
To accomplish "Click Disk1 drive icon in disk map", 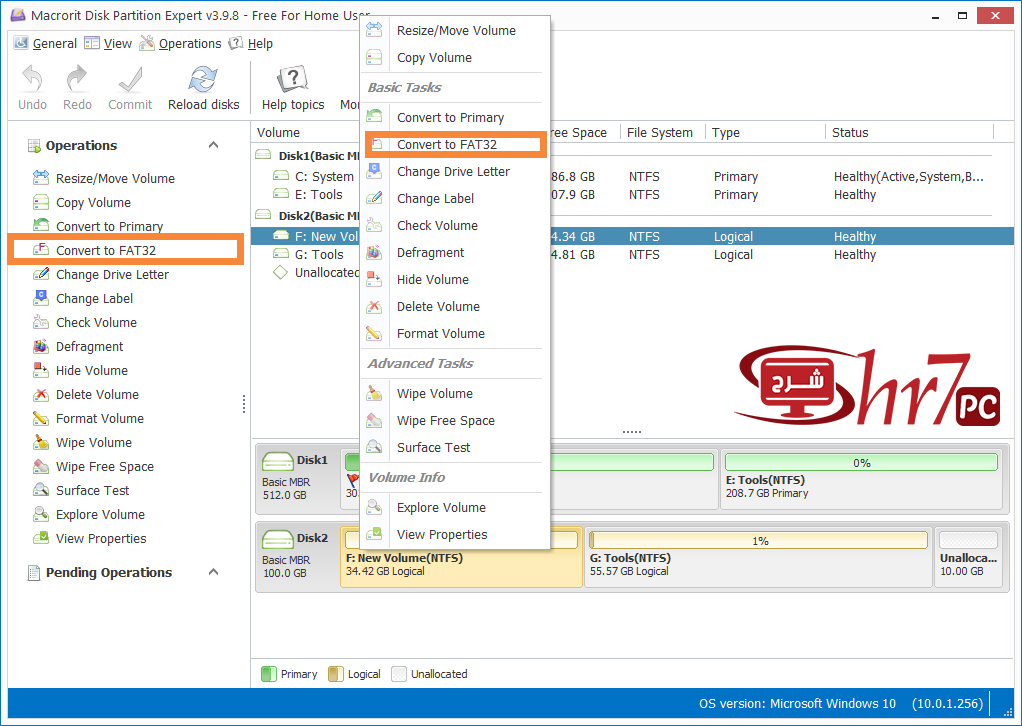I will (278, 461).
